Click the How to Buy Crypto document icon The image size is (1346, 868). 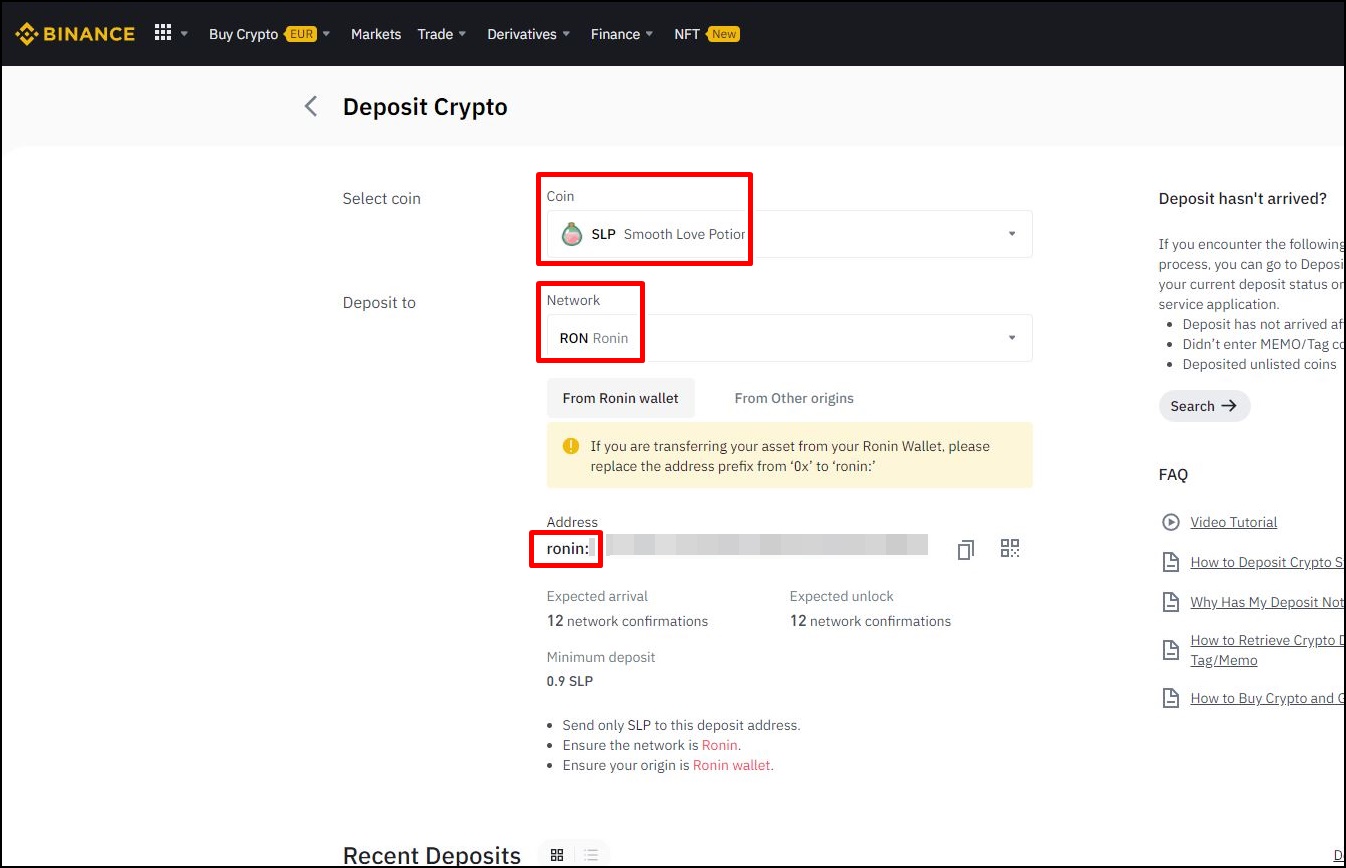click(1171, 698)
